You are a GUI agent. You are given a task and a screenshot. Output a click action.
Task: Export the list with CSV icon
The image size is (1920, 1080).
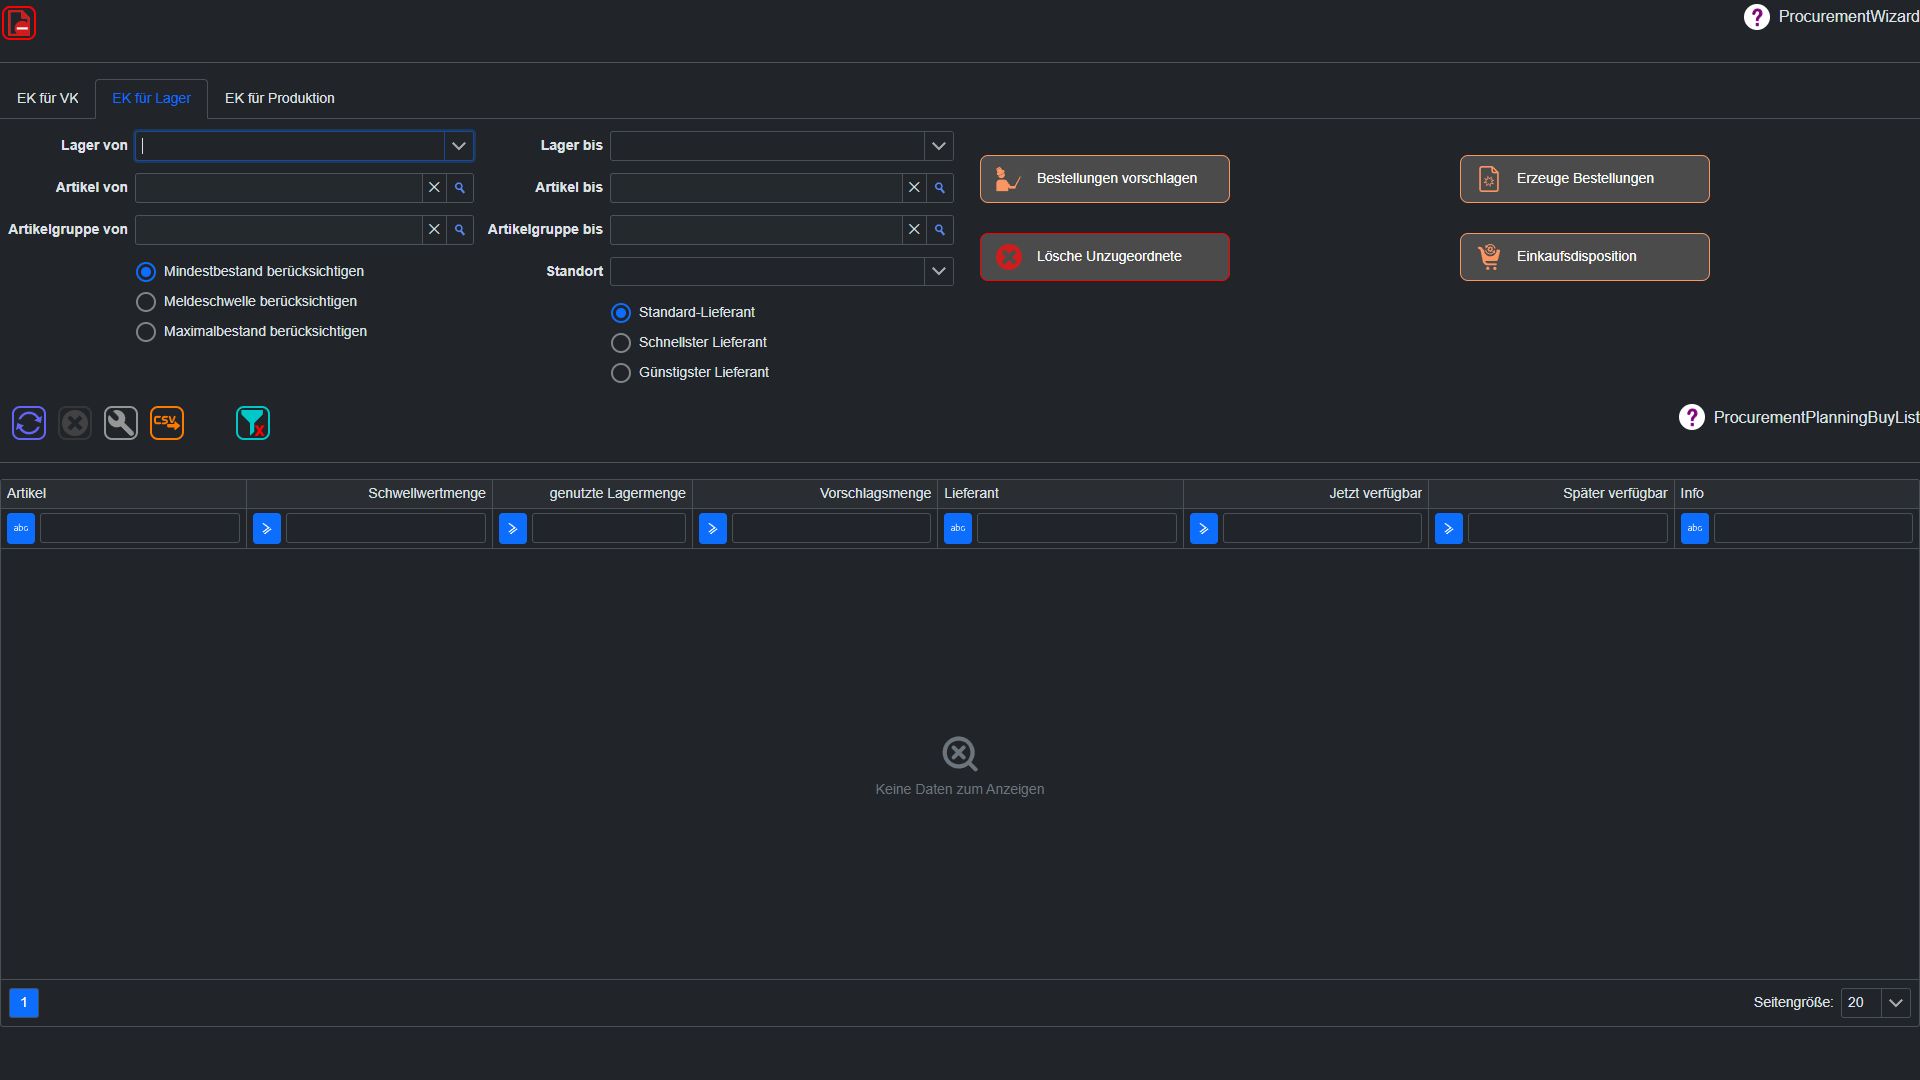click(x=167, y=423)
